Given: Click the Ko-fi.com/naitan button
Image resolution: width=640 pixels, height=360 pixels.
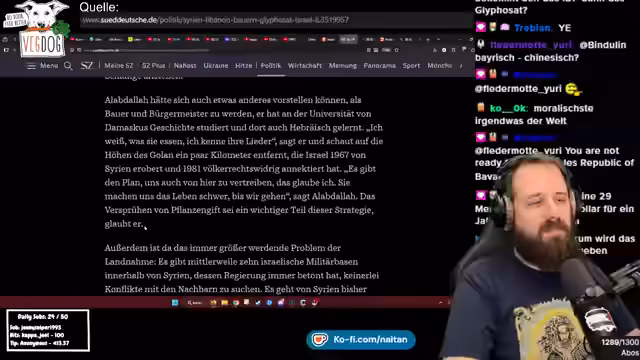Looking at the screenshot, I should tap(361, 340).
